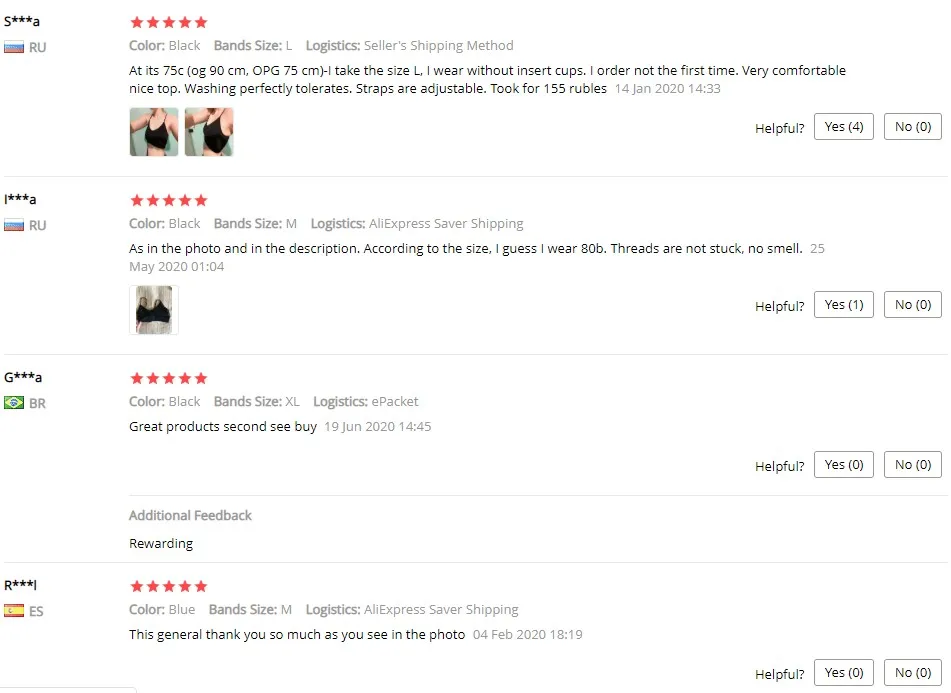Click the star rating on R***l's review

(169, 586)
